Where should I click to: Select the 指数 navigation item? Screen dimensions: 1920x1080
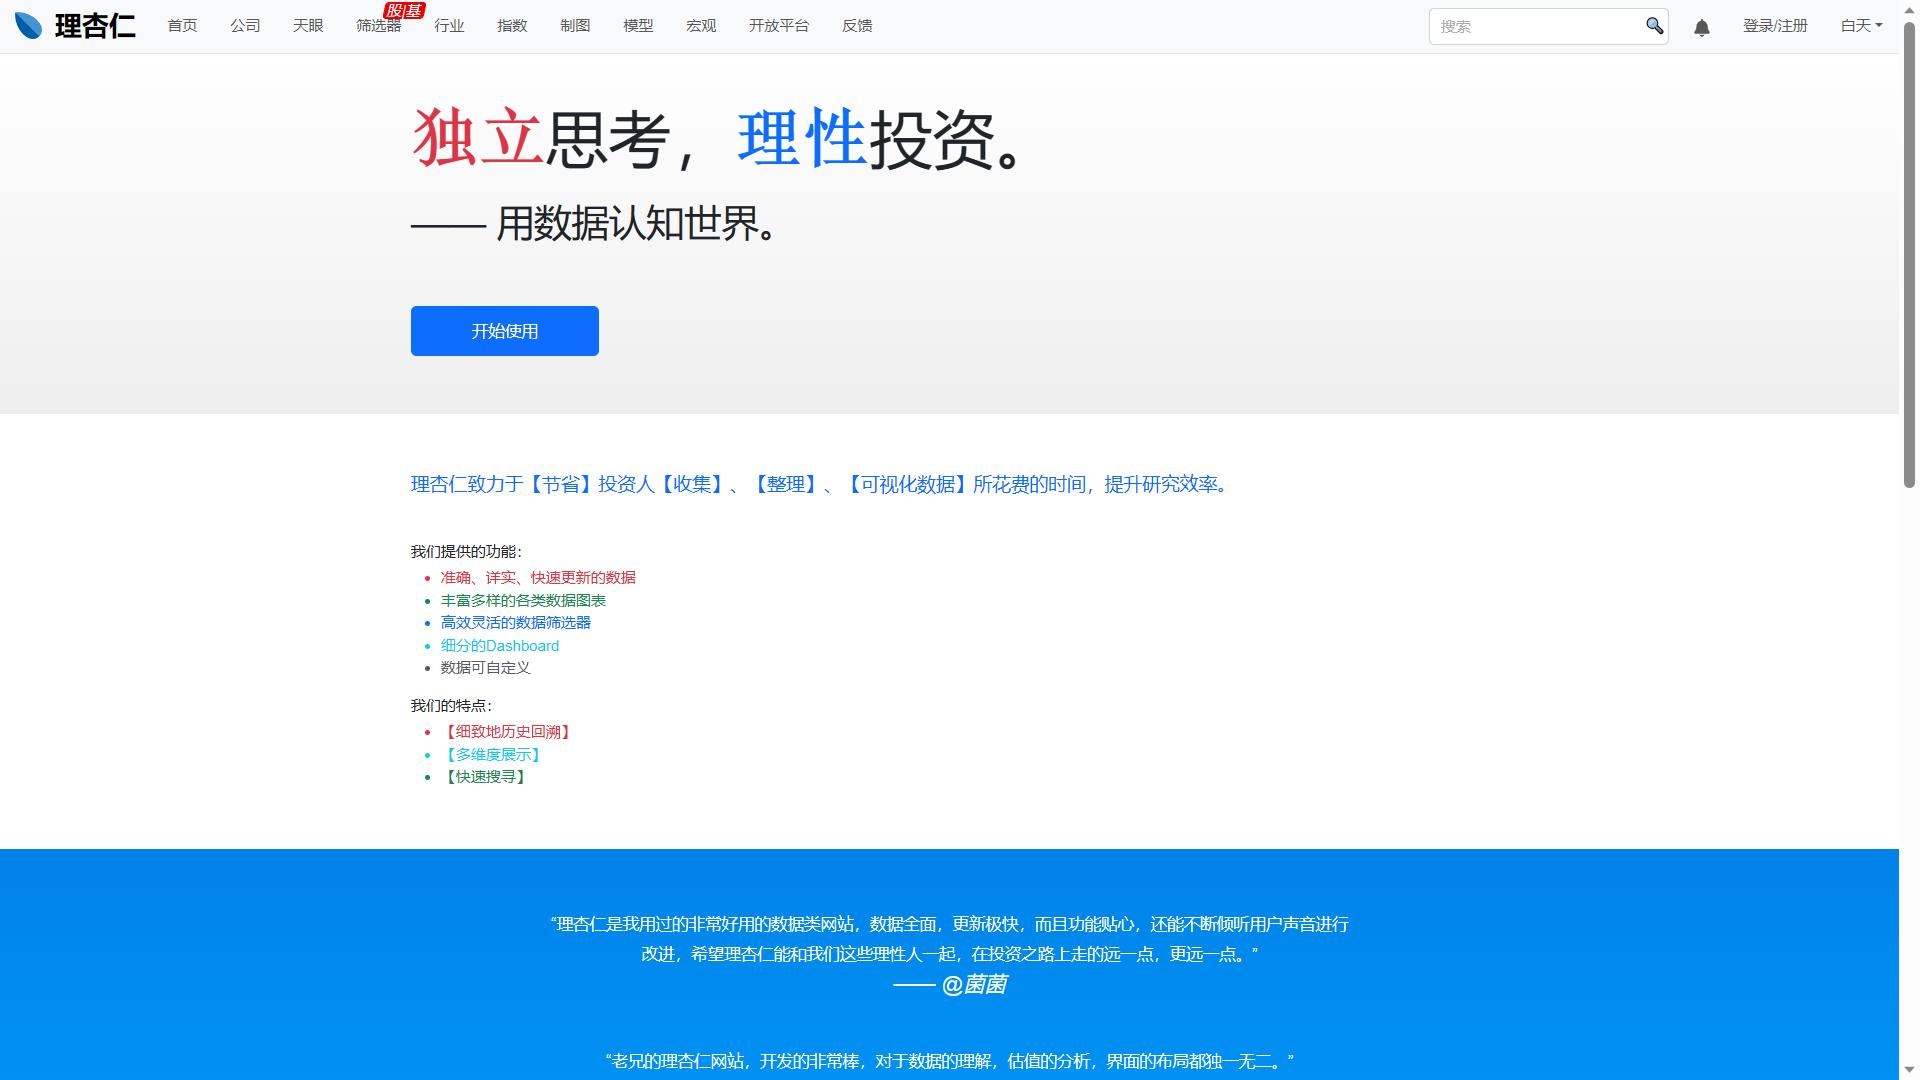click(x=512, y=26)
